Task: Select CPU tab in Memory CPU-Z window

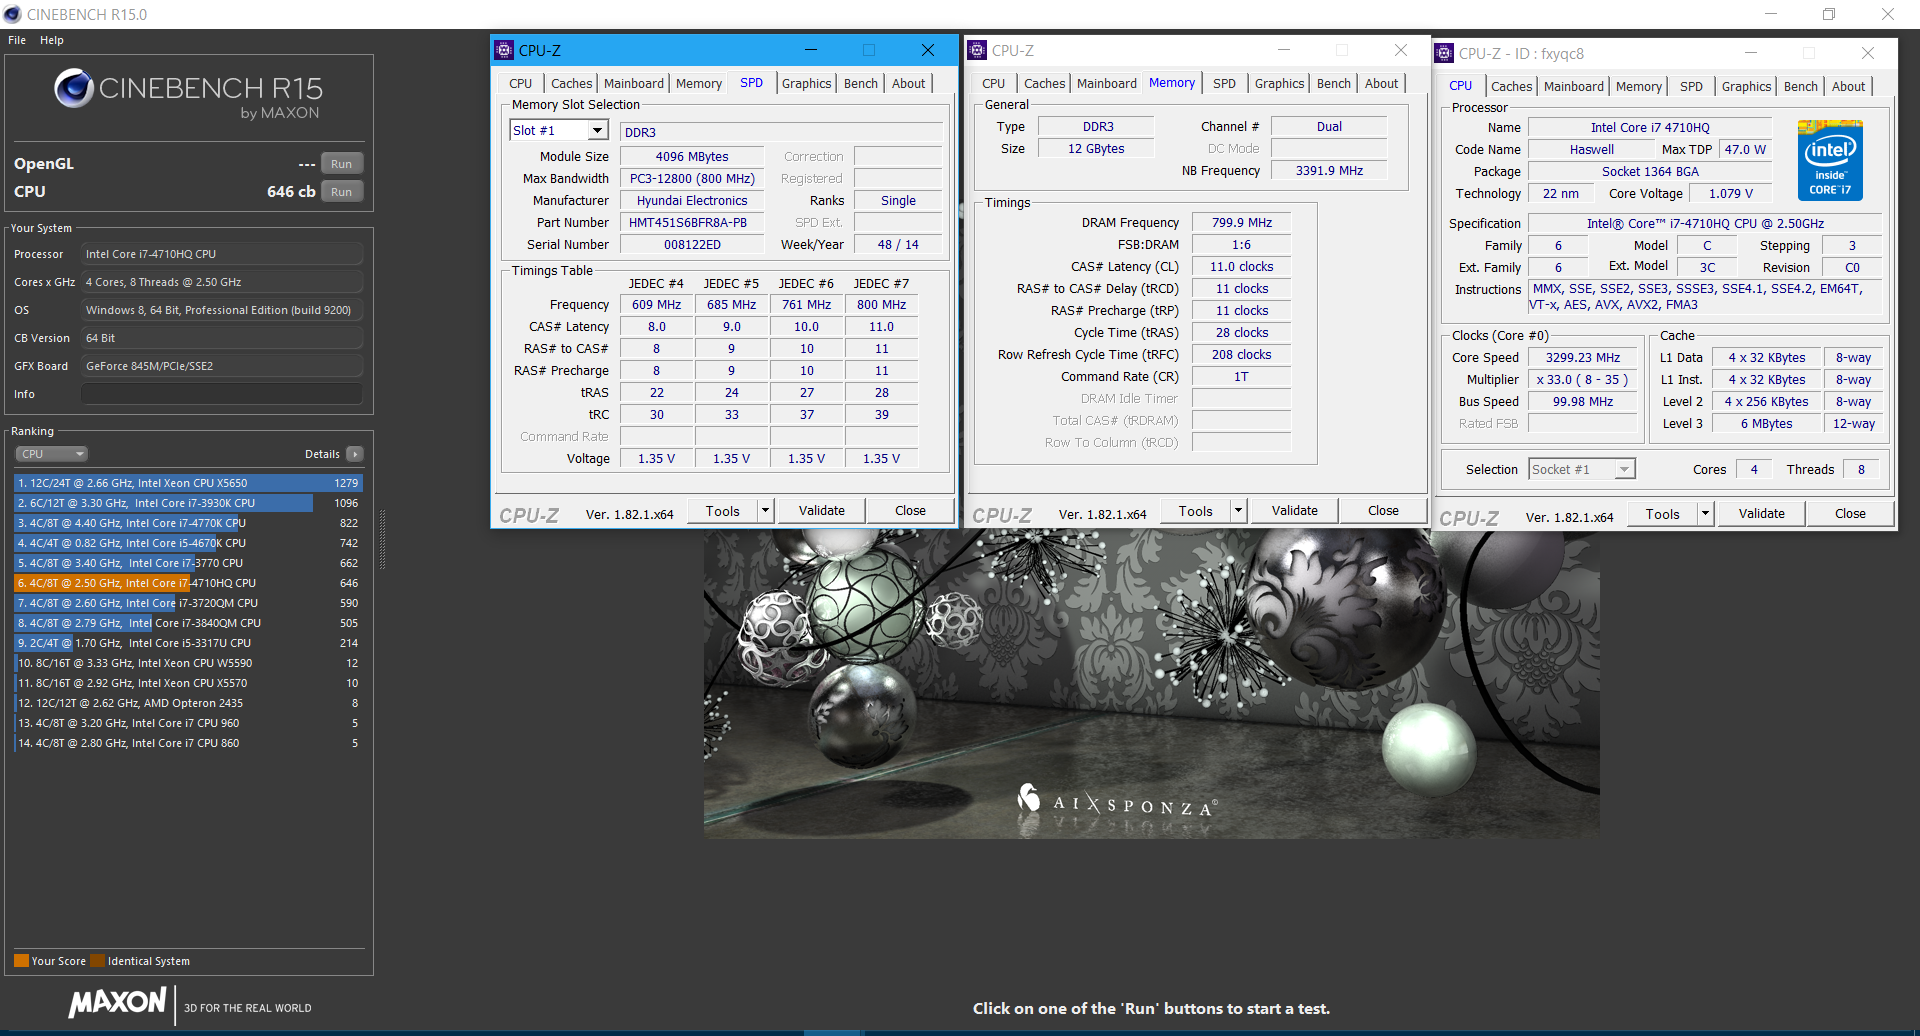Action: pos(994,83)
